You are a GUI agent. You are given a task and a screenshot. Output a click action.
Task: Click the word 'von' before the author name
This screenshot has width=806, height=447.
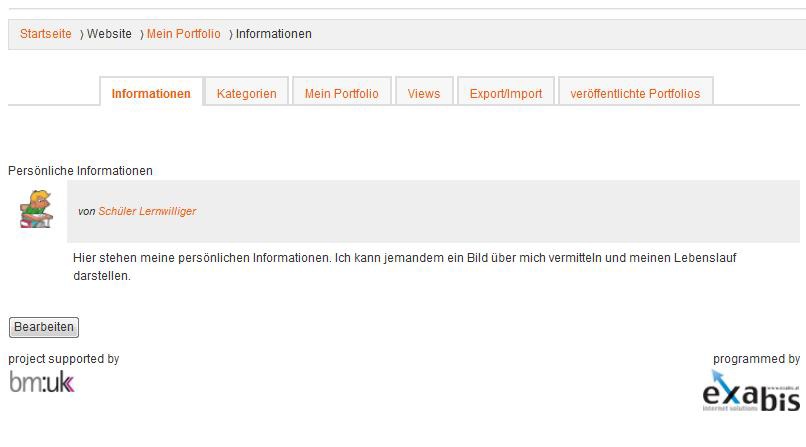click(x=86, y=211)
